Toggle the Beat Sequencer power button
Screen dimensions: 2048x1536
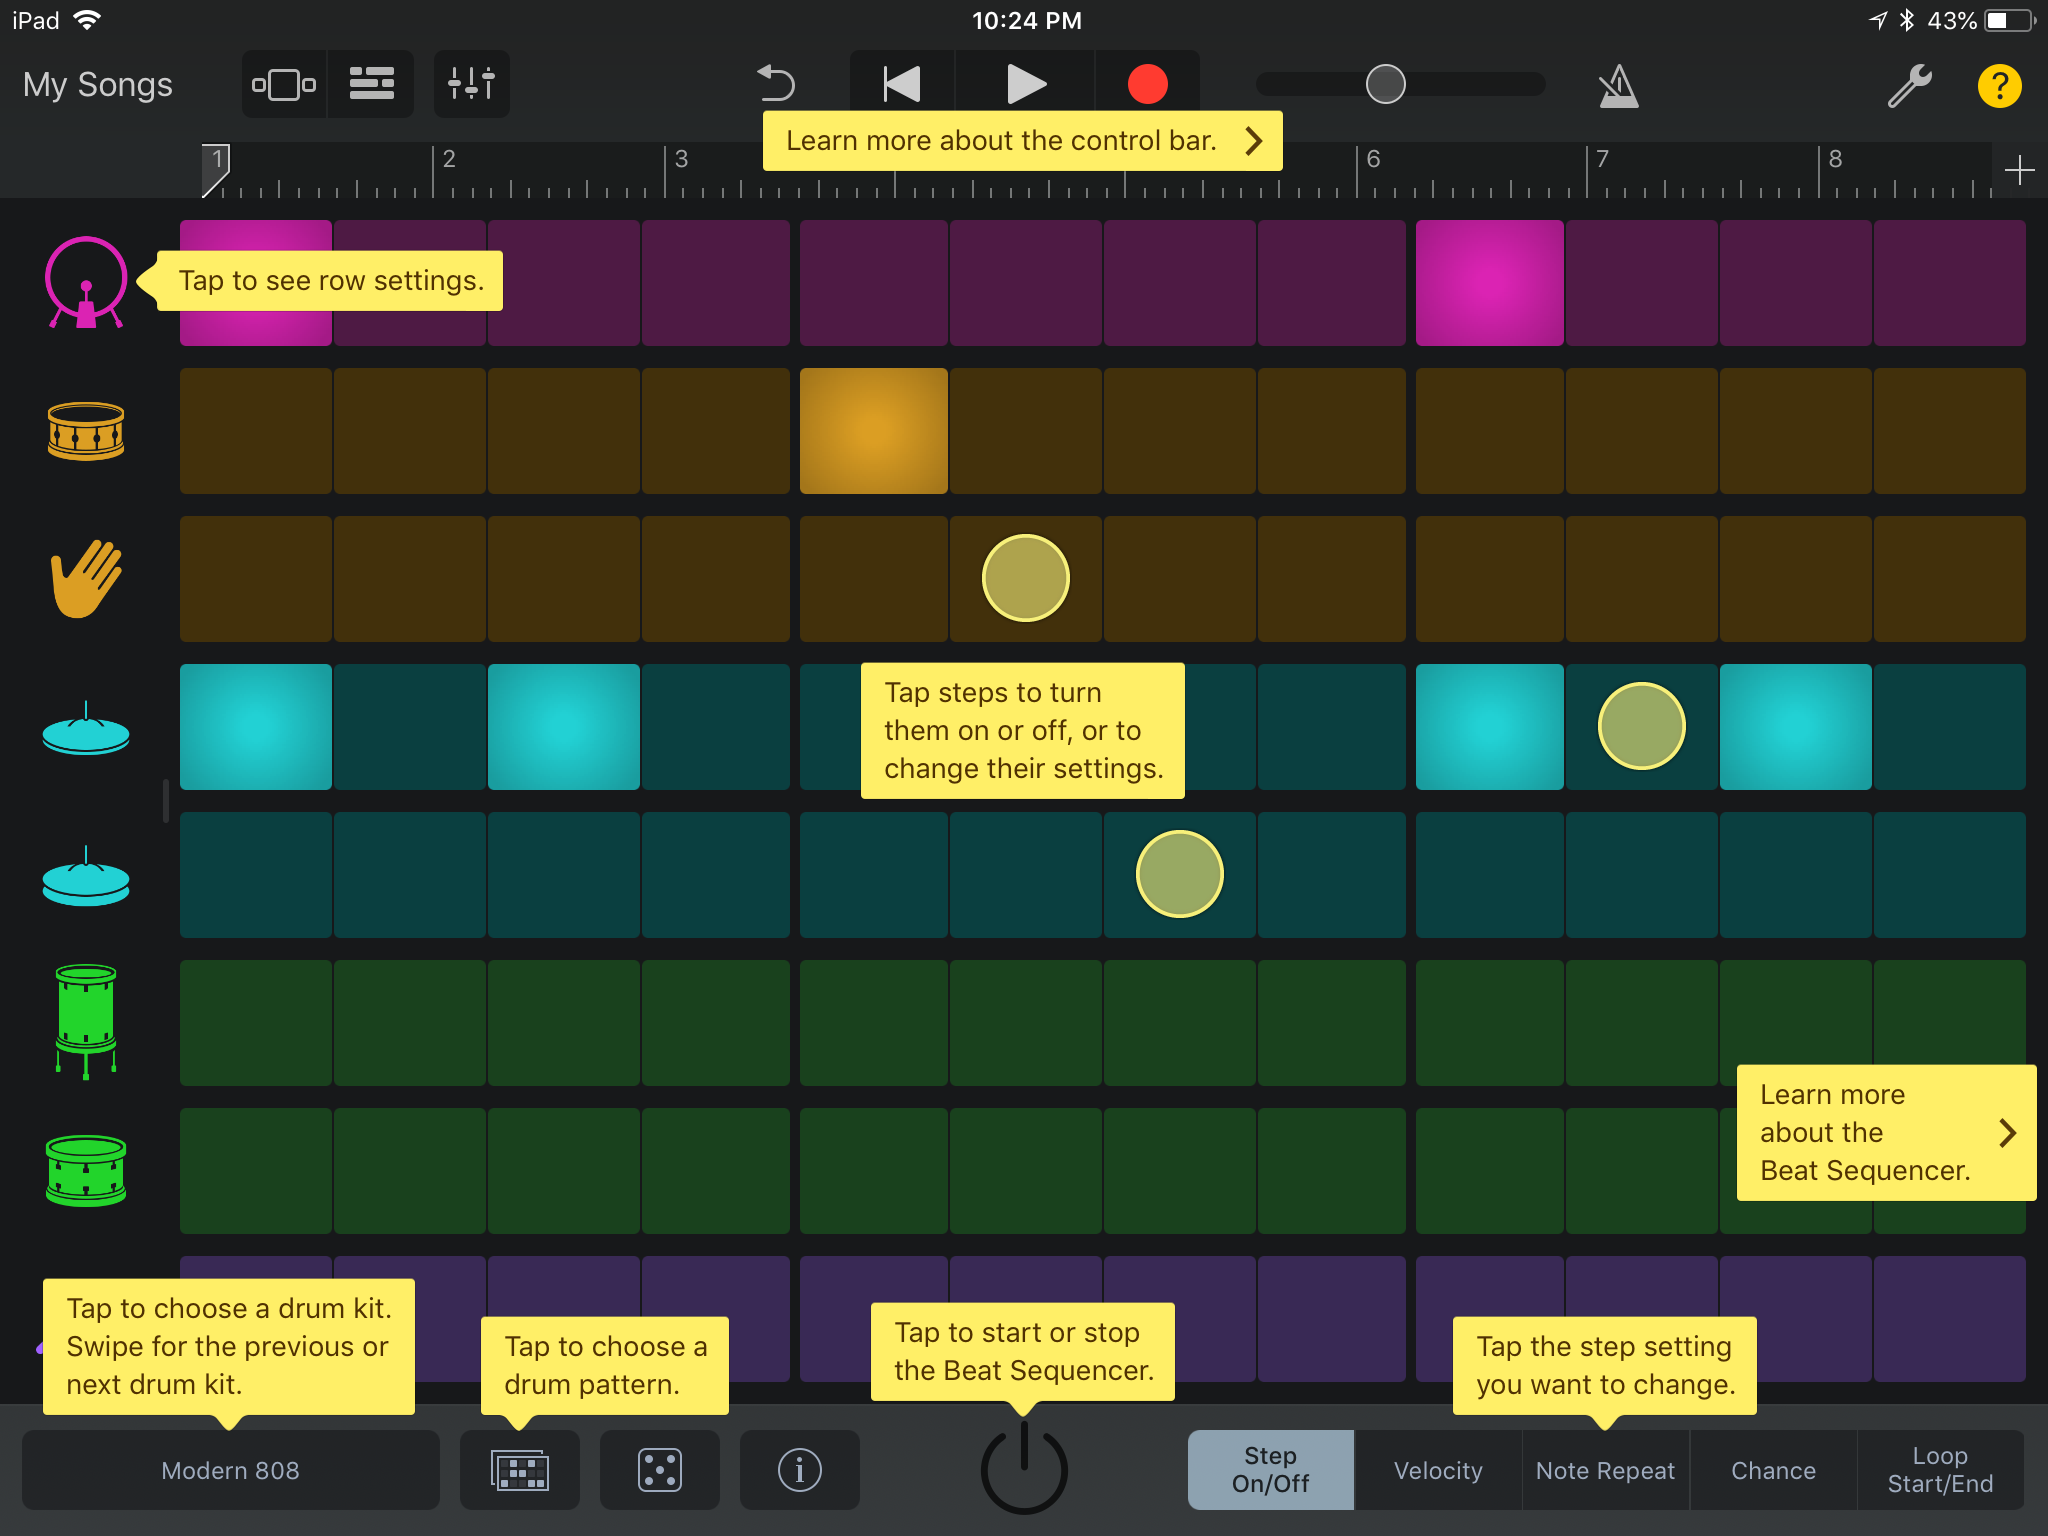[1024, 1468]
